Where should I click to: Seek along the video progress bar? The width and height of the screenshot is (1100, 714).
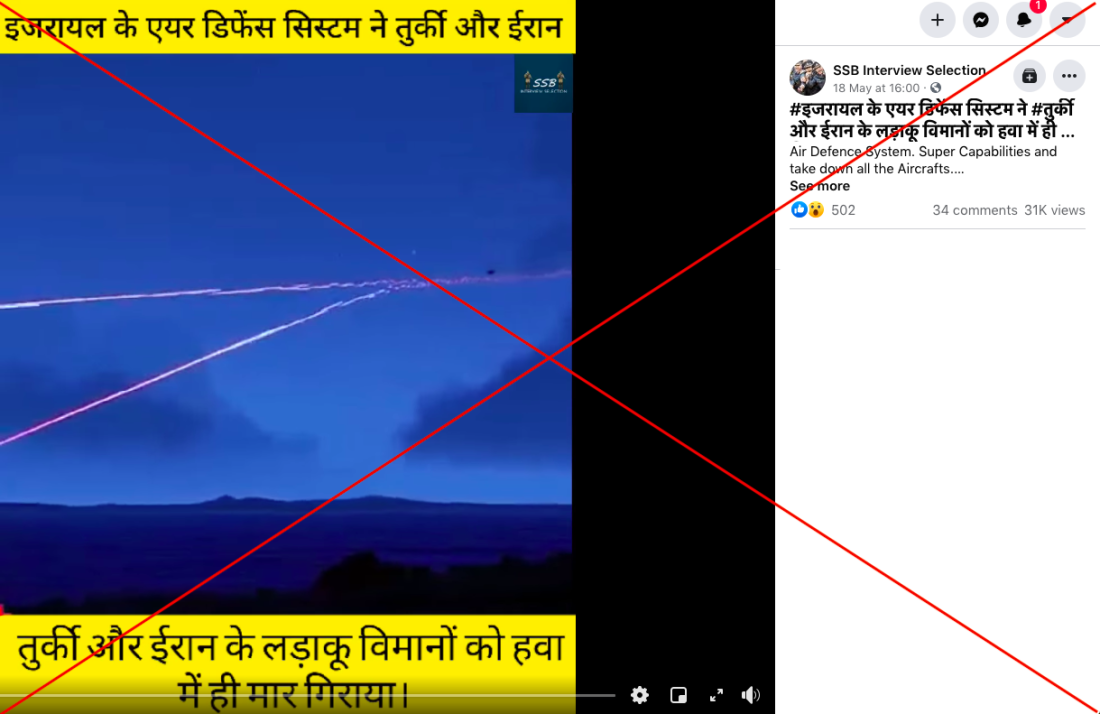[x=307, y=695]
